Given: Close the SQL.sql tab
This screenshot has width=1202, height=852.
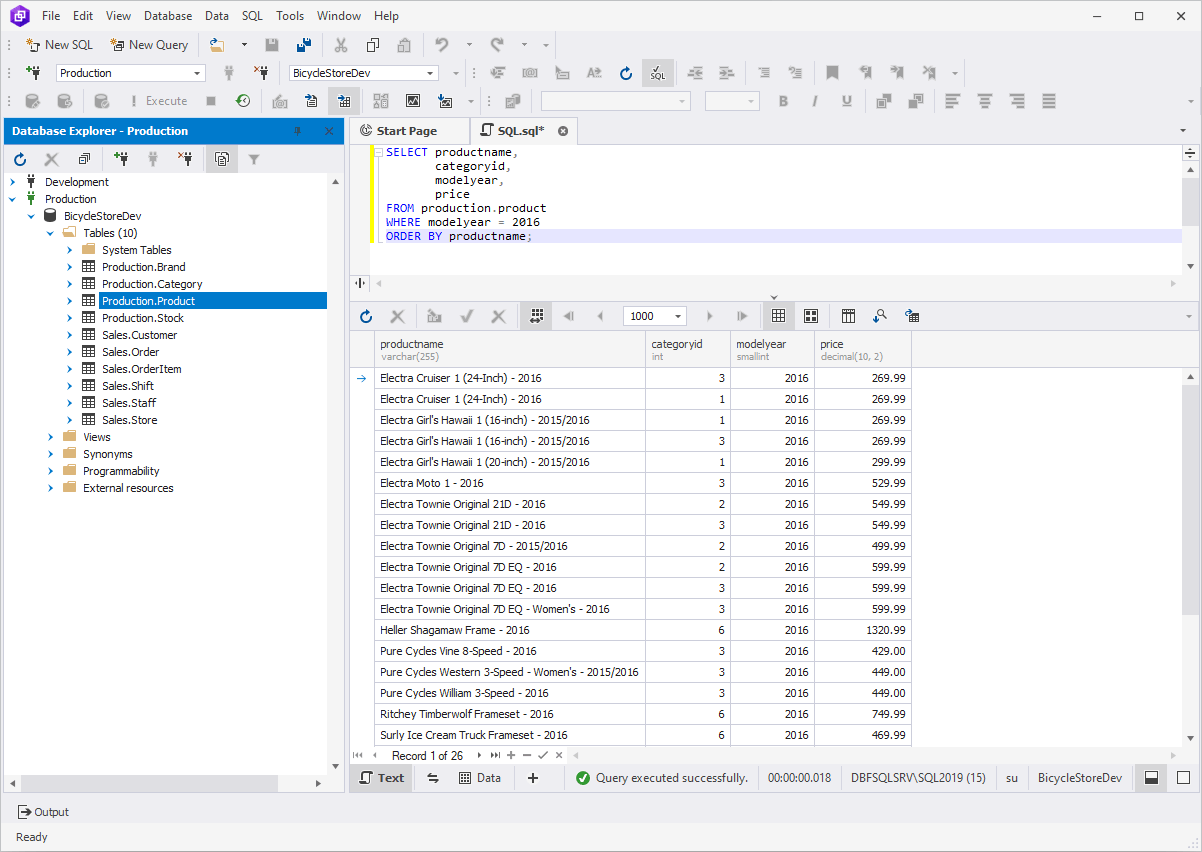Looking at the screenshot, I should tap(563, 131).
